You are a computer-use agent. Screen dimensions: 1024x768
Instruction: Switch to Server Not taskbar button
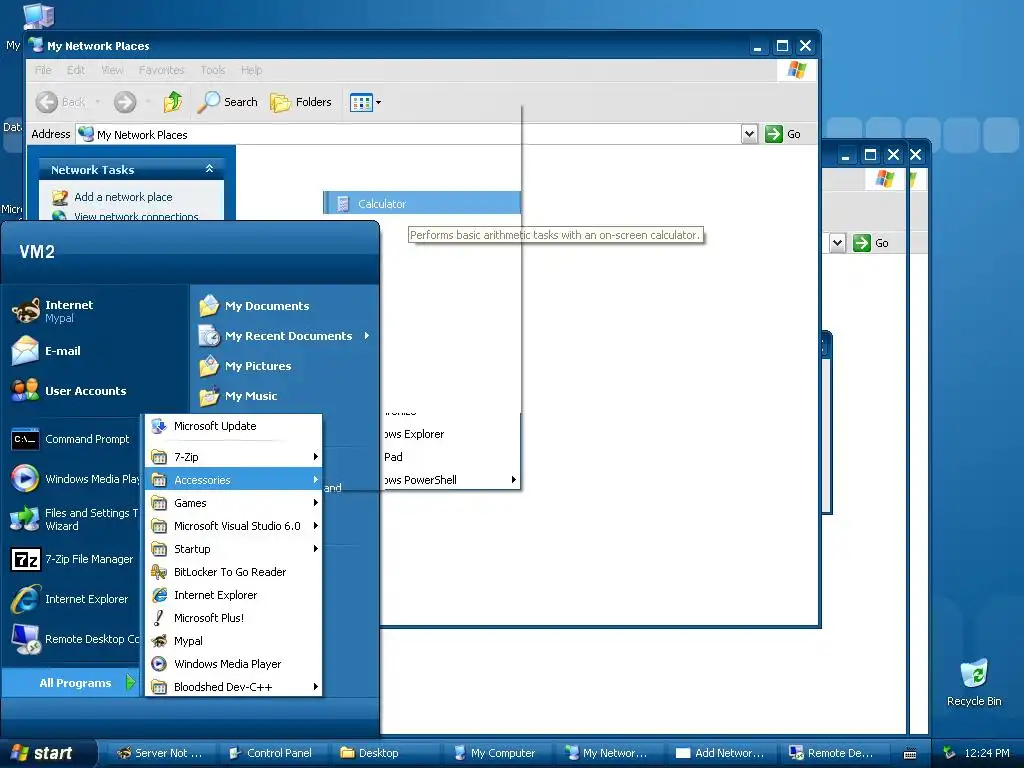click(160, 753)
